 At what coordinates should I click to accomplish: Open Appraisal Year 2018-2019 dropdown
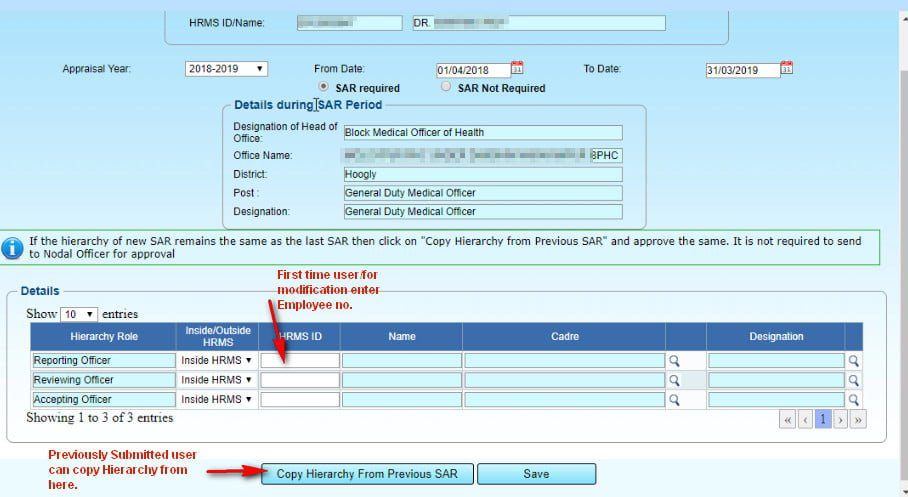pos(226,69)
